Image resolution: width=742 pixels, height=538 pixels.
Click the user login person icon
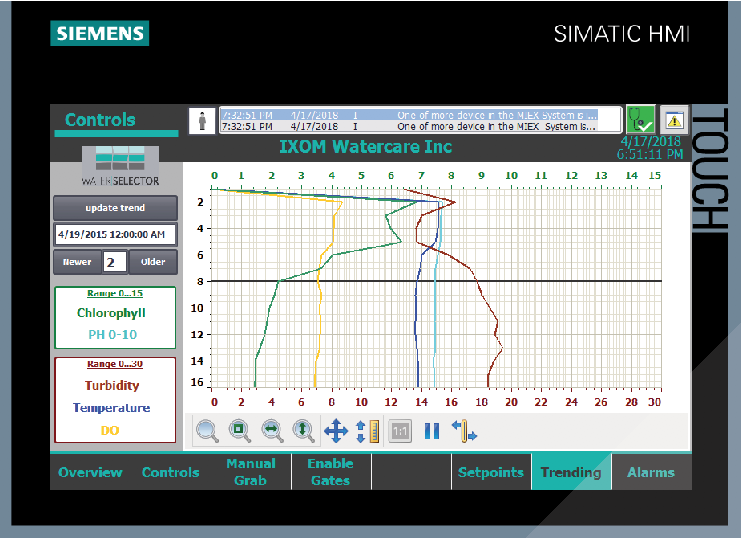[202, 121]
